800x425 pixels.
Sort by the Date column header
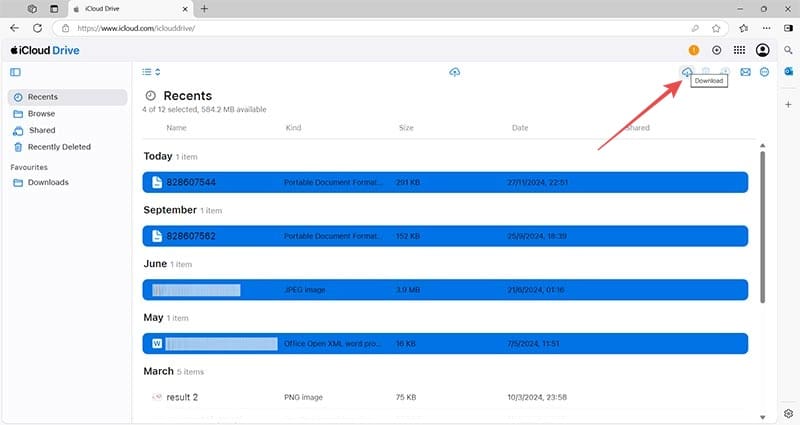pos(520,128)
